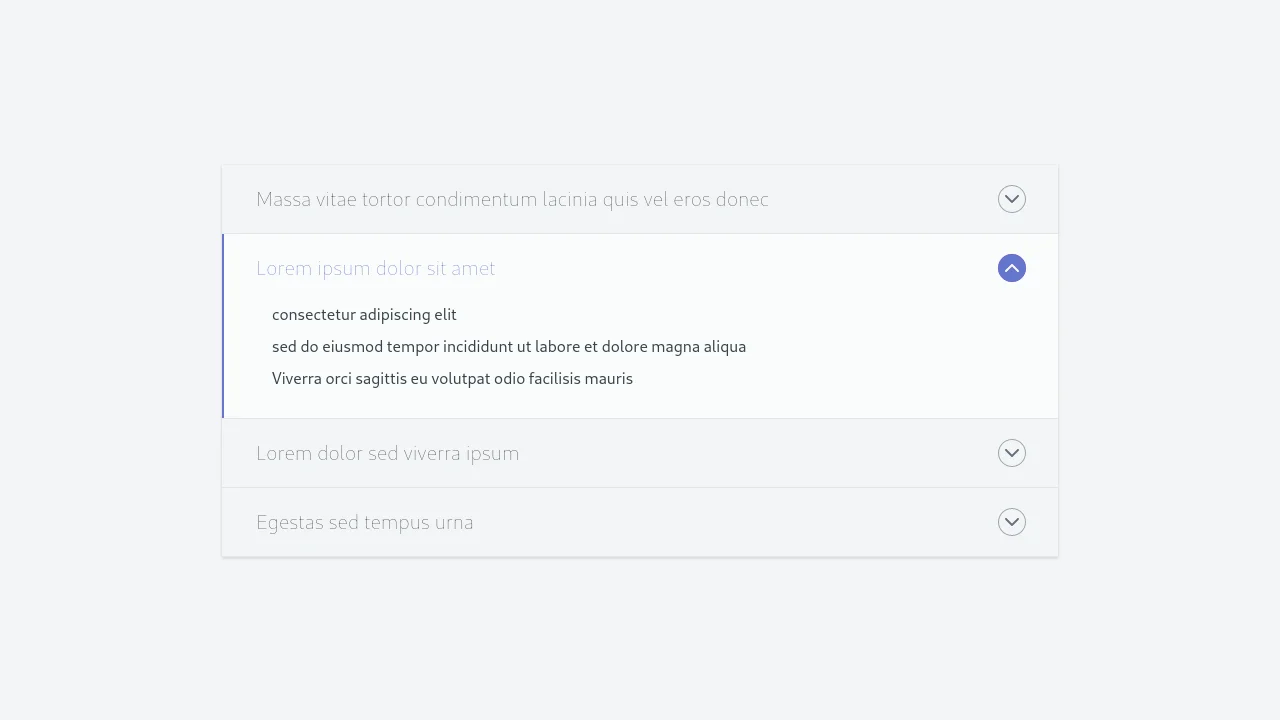This screenshot has height=720, width=1280.
Task: Click the word "urna" in the bottom header
Action: coord(455,522)
